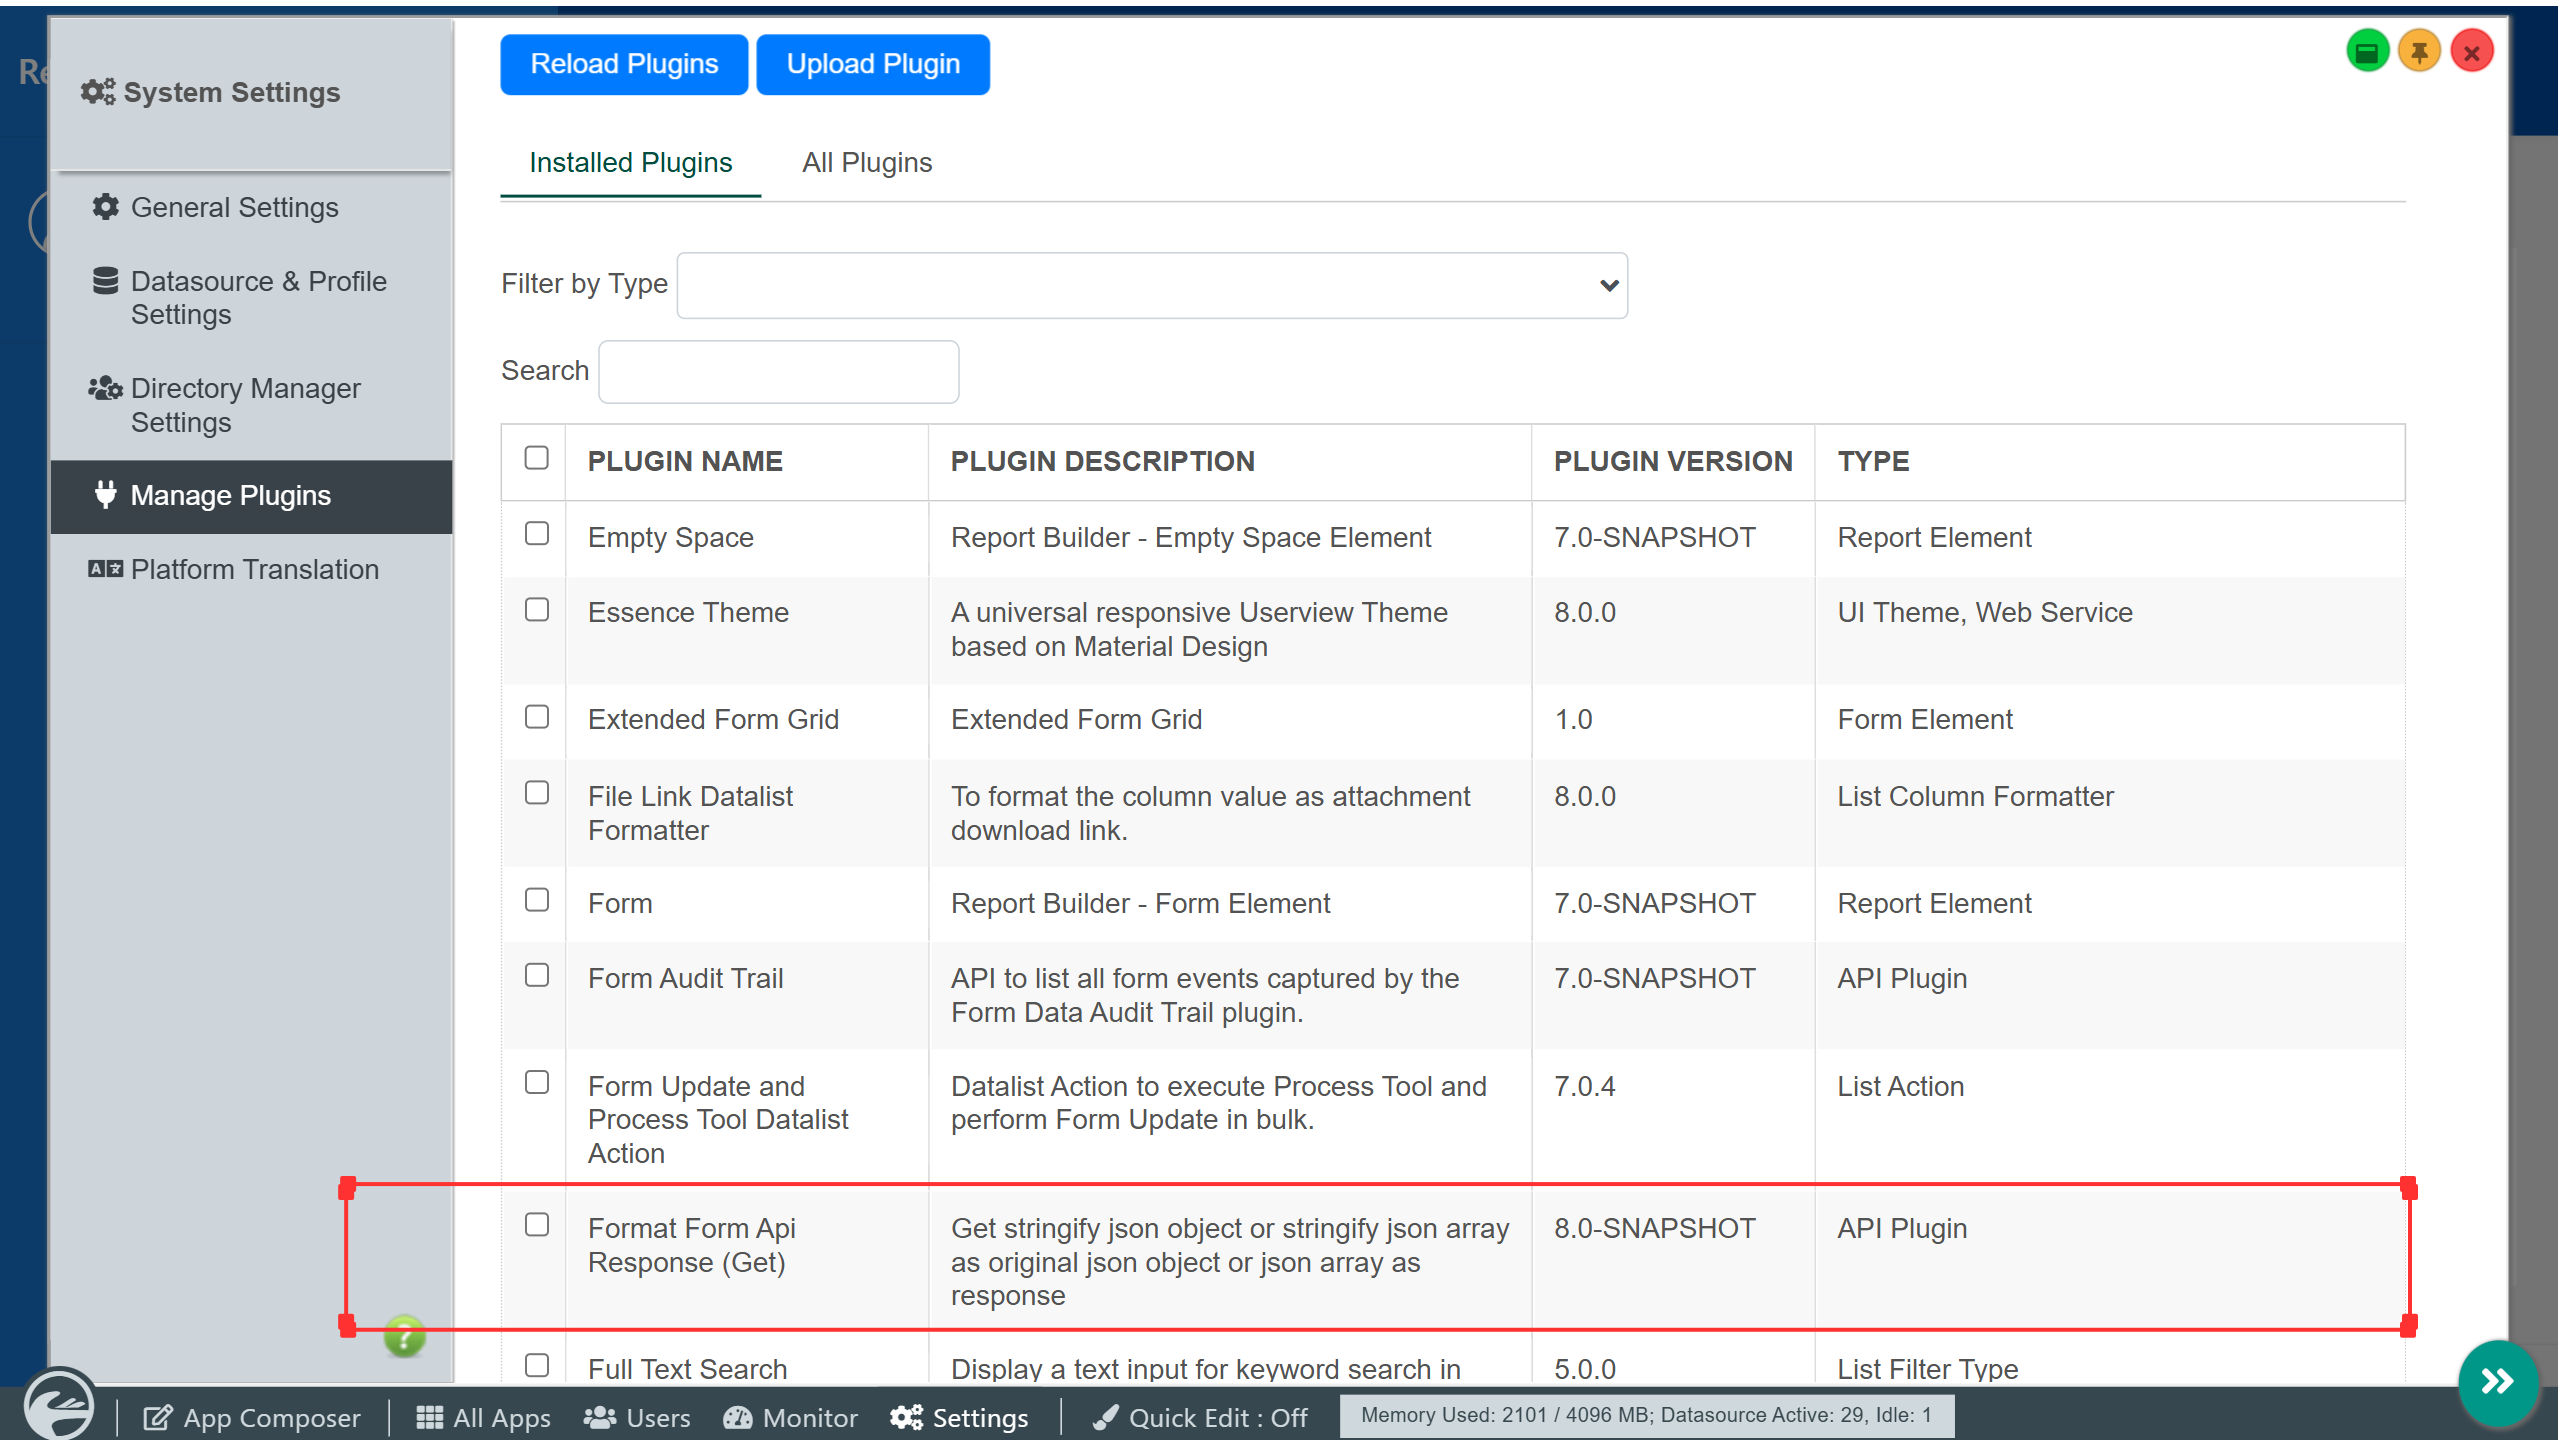Open General Settings in sidebar
2560x1440 pixels.
pyautogui.click(x=234, y=207)
